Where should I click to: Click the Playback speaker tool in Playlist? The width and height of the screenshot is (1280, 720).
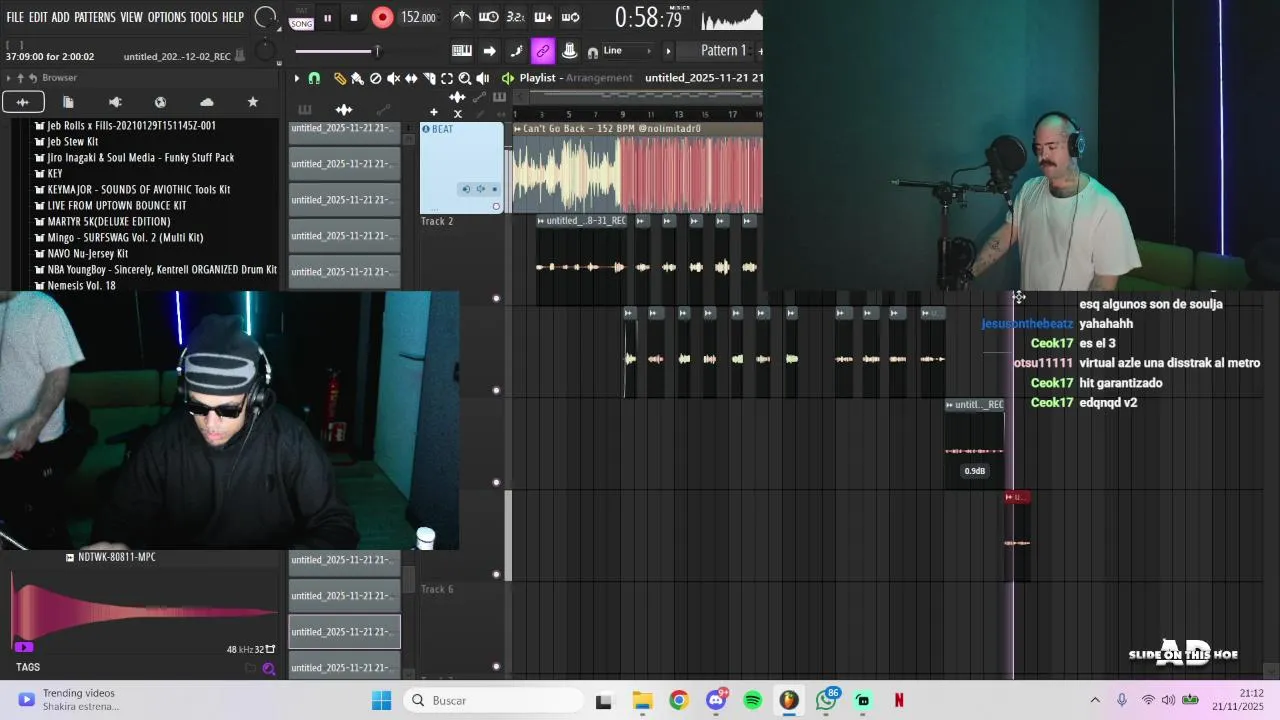pyautogui.click(x=483, y=78)
